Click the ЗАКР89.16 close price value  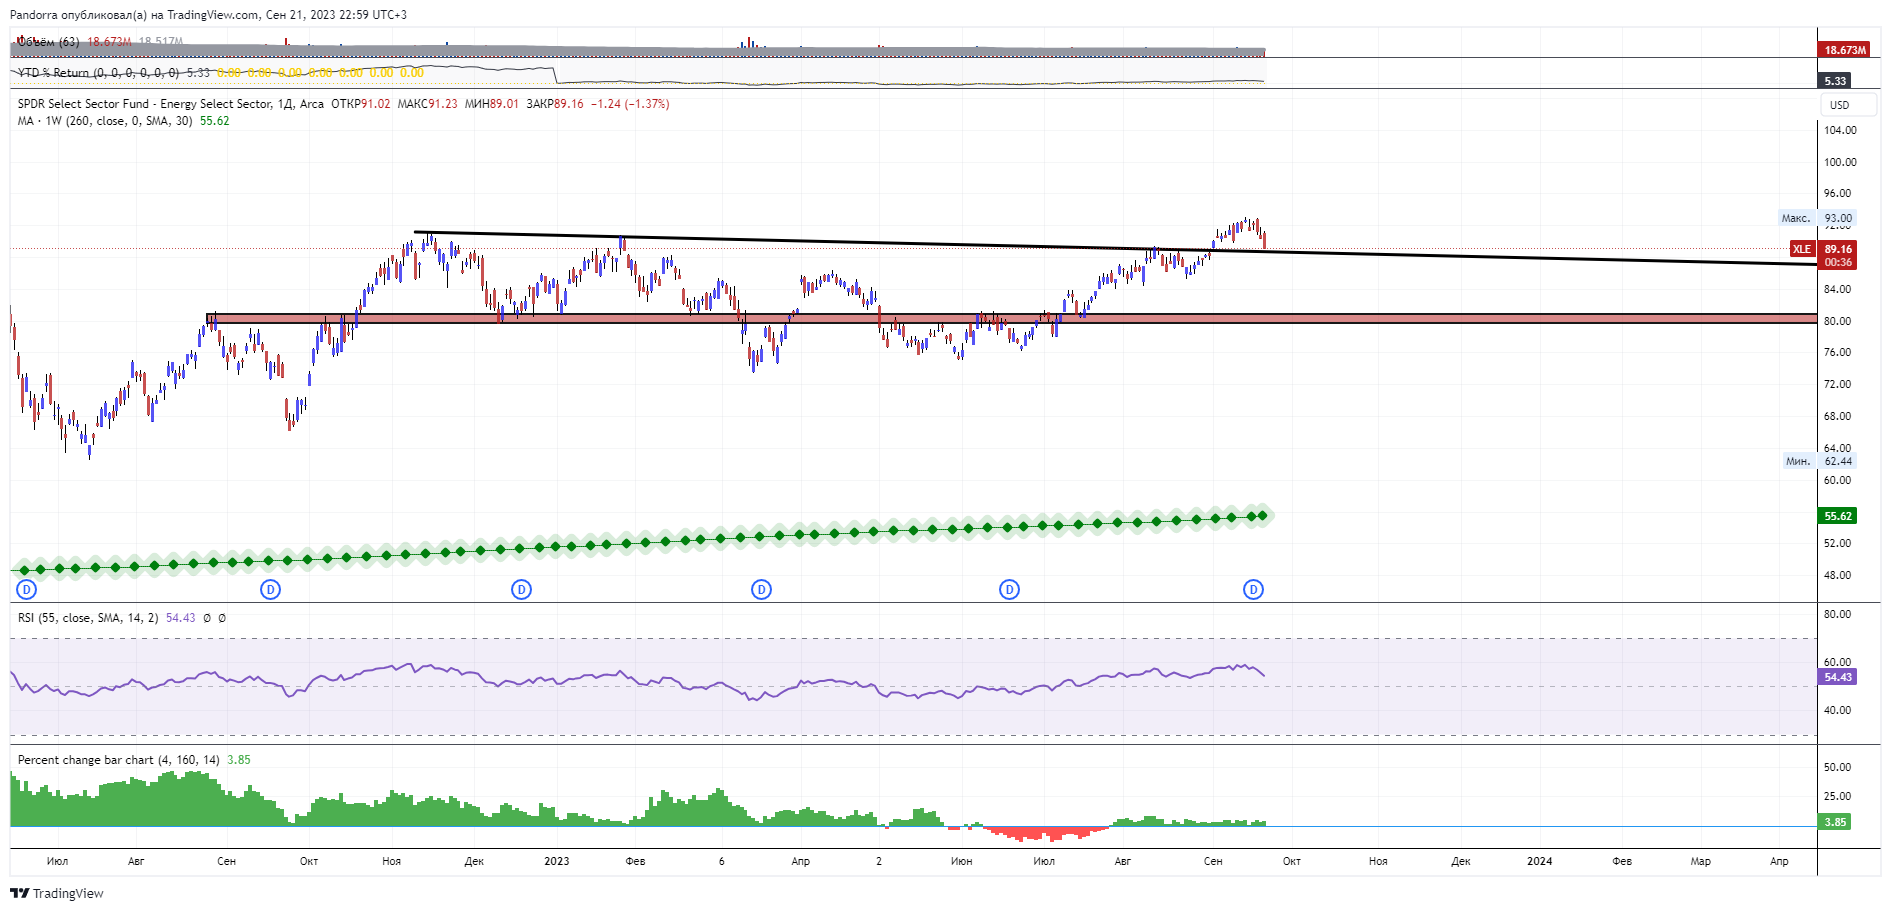pyautogui.click(x=555, y=104)
